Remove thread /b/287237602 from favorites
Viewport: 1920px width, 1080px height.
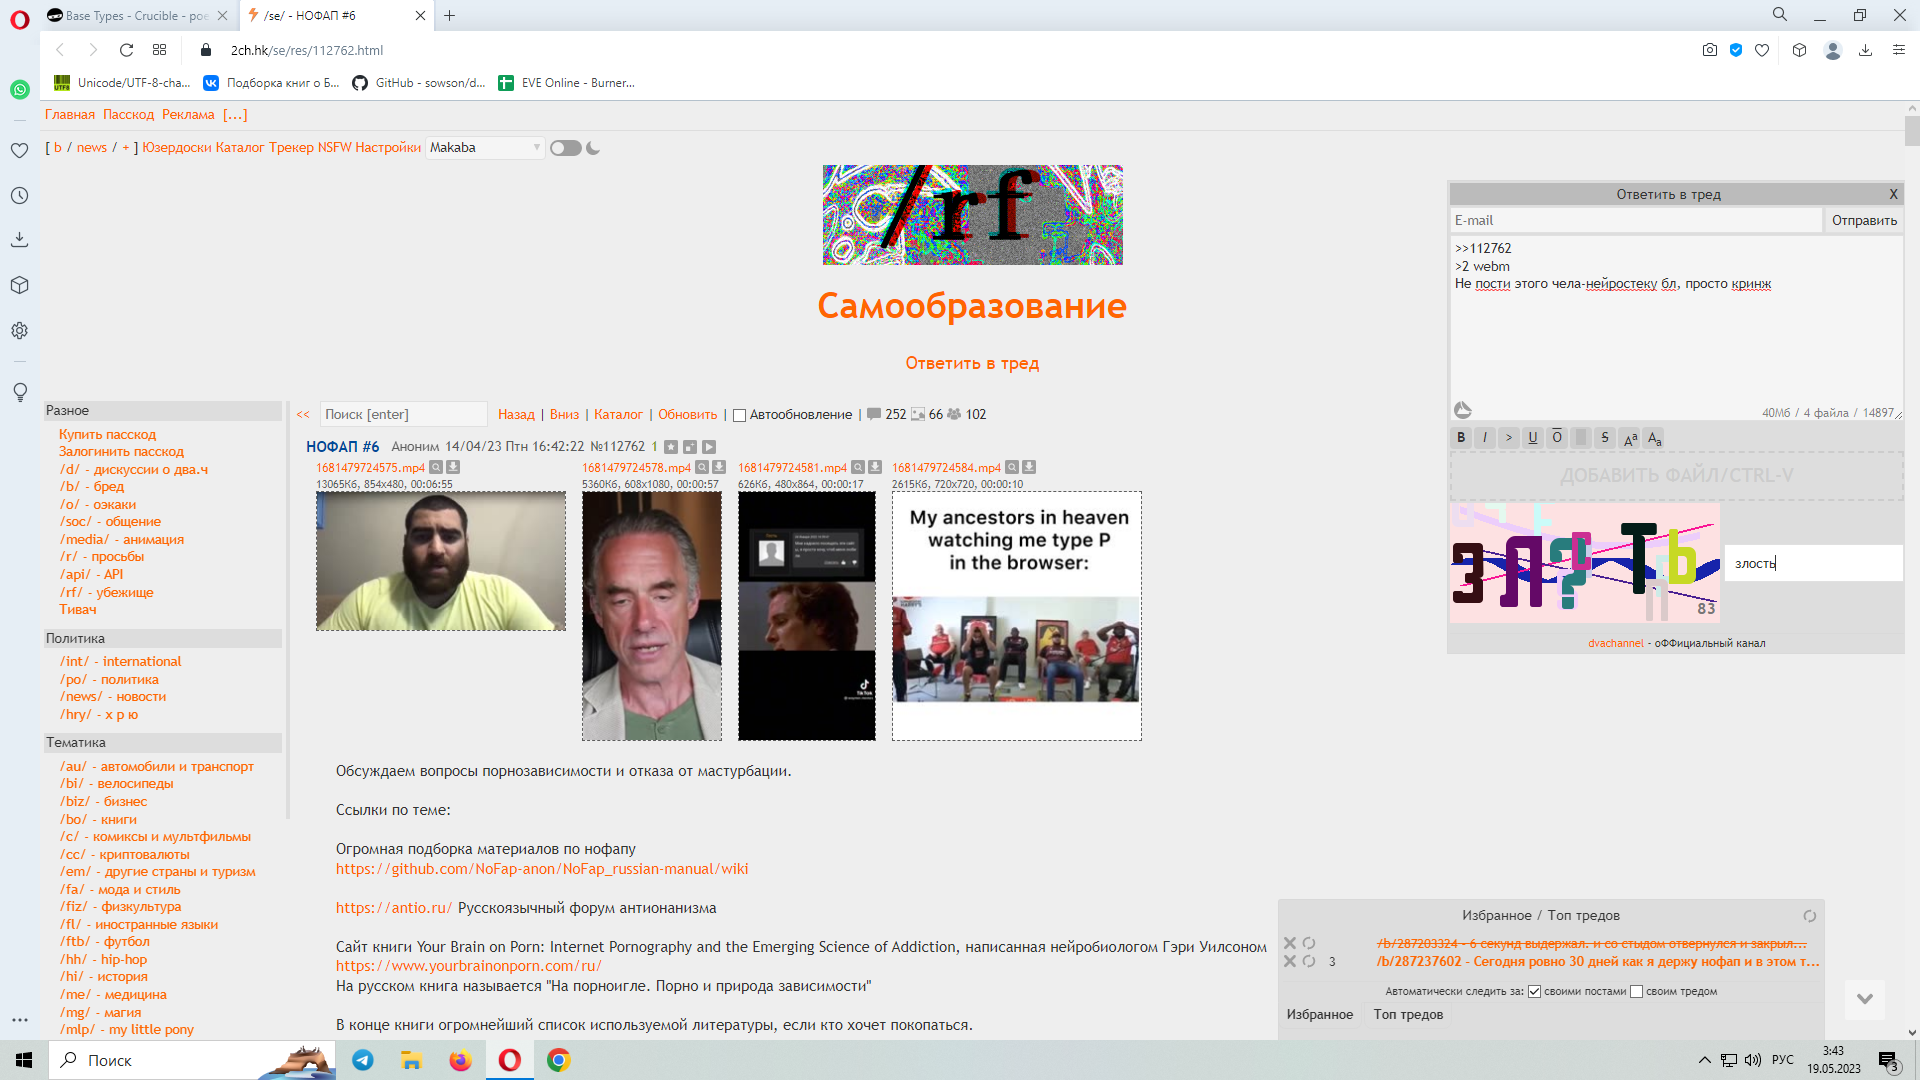[x=1290, y=961]
